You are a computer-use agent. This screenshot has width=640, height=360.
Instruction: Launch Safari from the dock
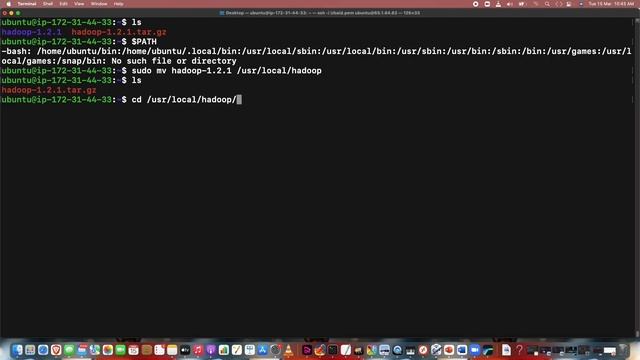[x=43, y=350]
